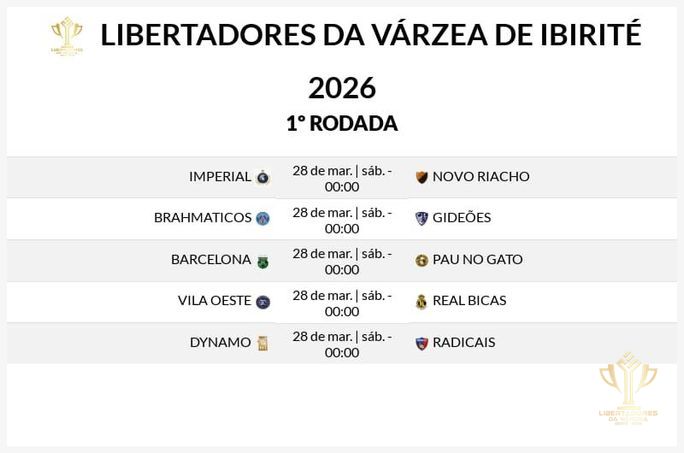The width and height of the screenshot is (684, 453).
Task: Open the PAU NO GATO team link
Action: 478,260
